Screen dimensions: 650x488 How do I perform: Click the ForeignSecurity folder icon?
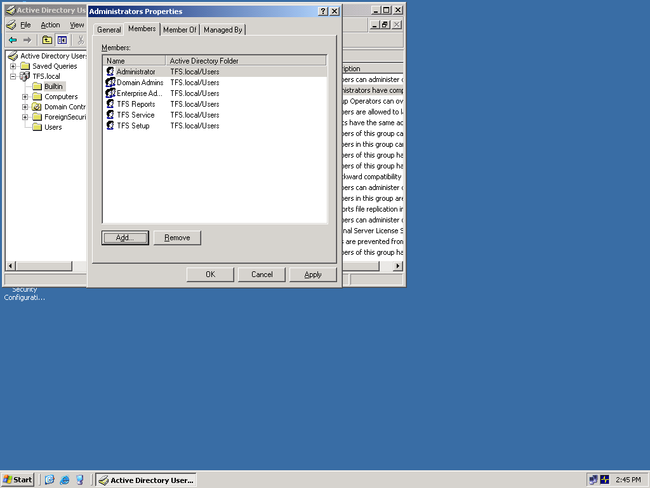tap(37, 117)
